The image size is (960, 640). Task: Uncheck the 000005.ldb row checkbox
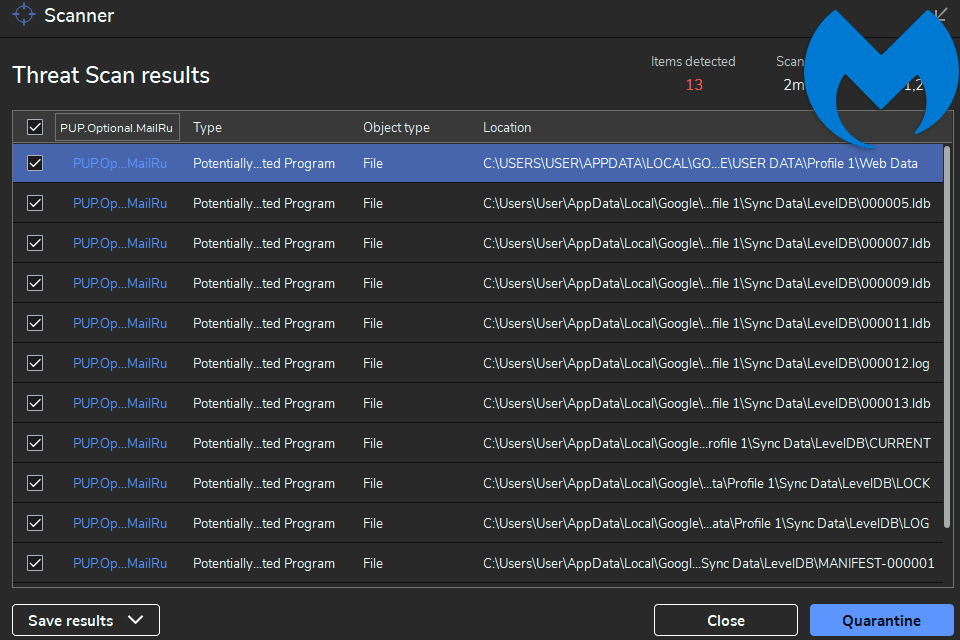35,203
